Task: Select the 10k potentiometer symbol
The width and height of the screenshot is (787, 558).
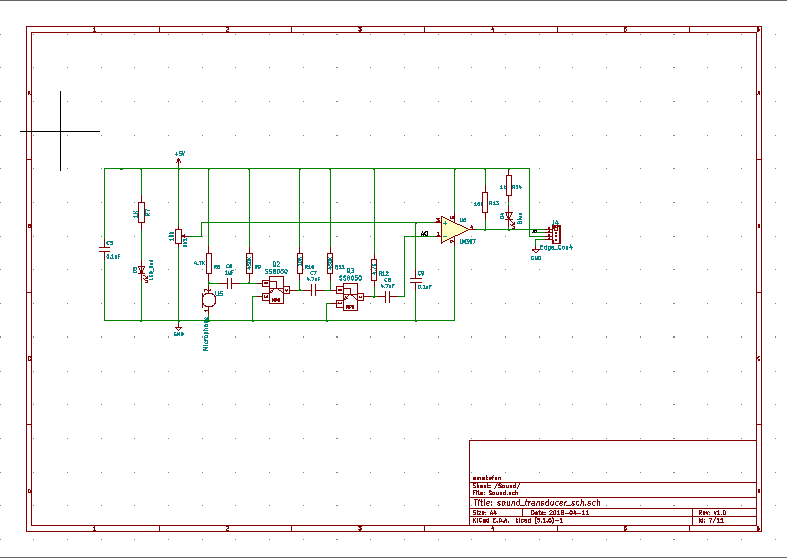Action: tap(179, 236)
